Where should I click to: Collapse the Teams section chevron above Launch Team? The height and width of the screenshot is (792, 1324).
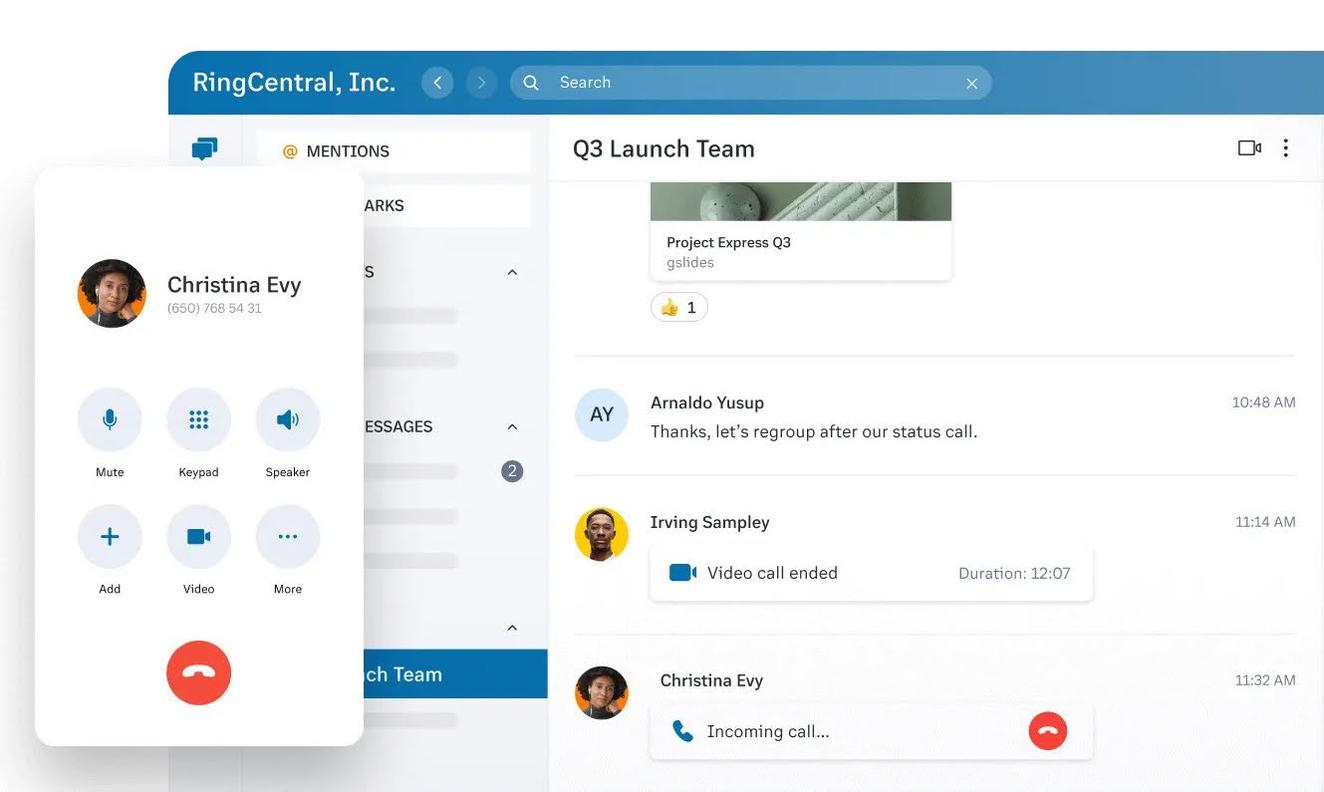click(512, 628)
